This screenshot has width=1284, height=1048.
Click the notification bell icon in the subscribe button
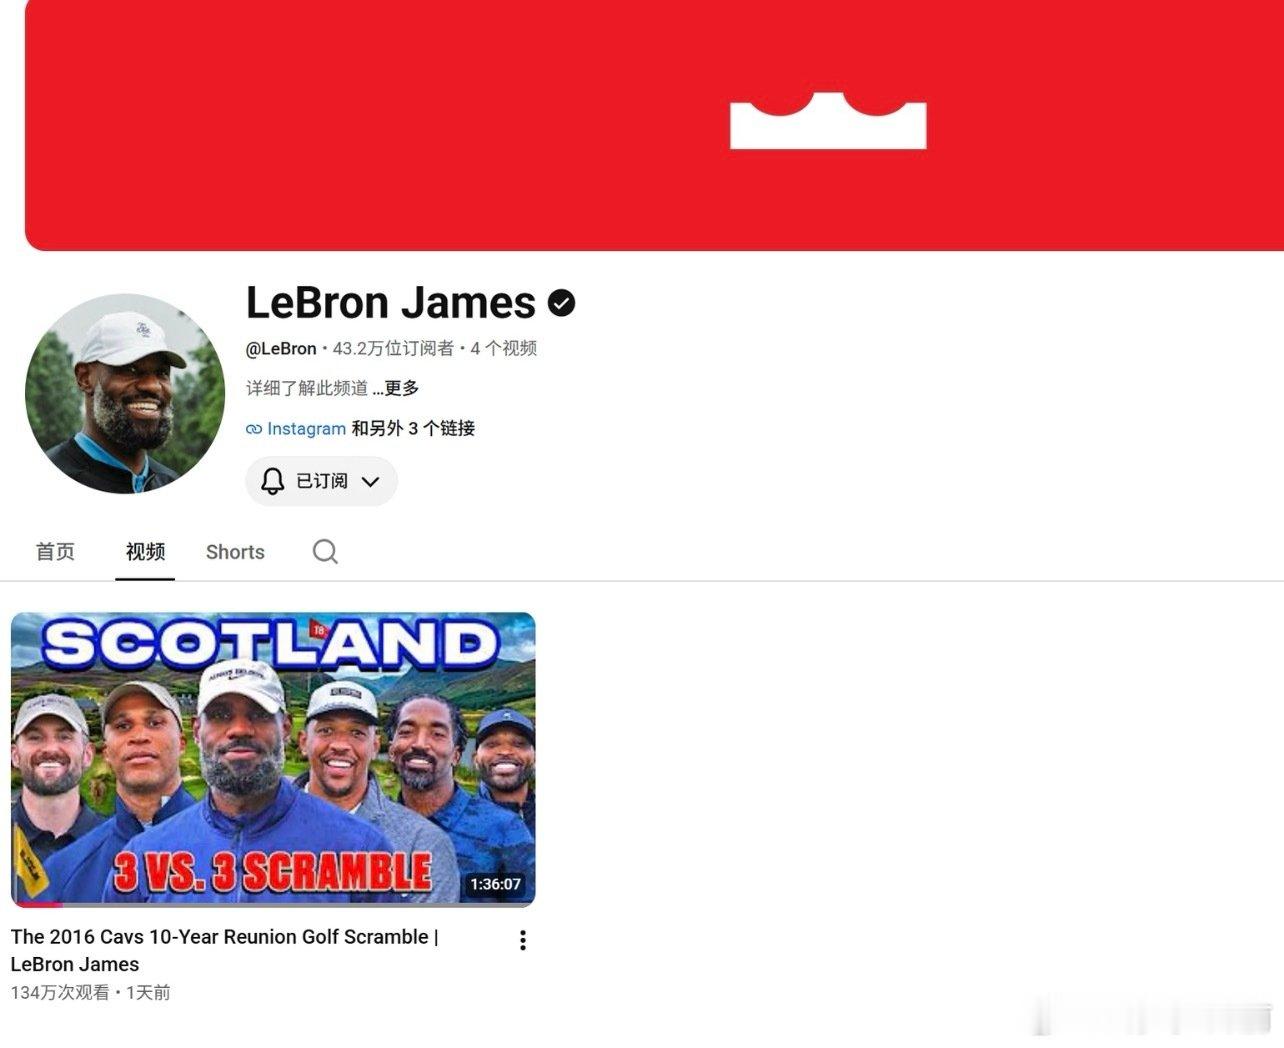(x=272, y=481)
